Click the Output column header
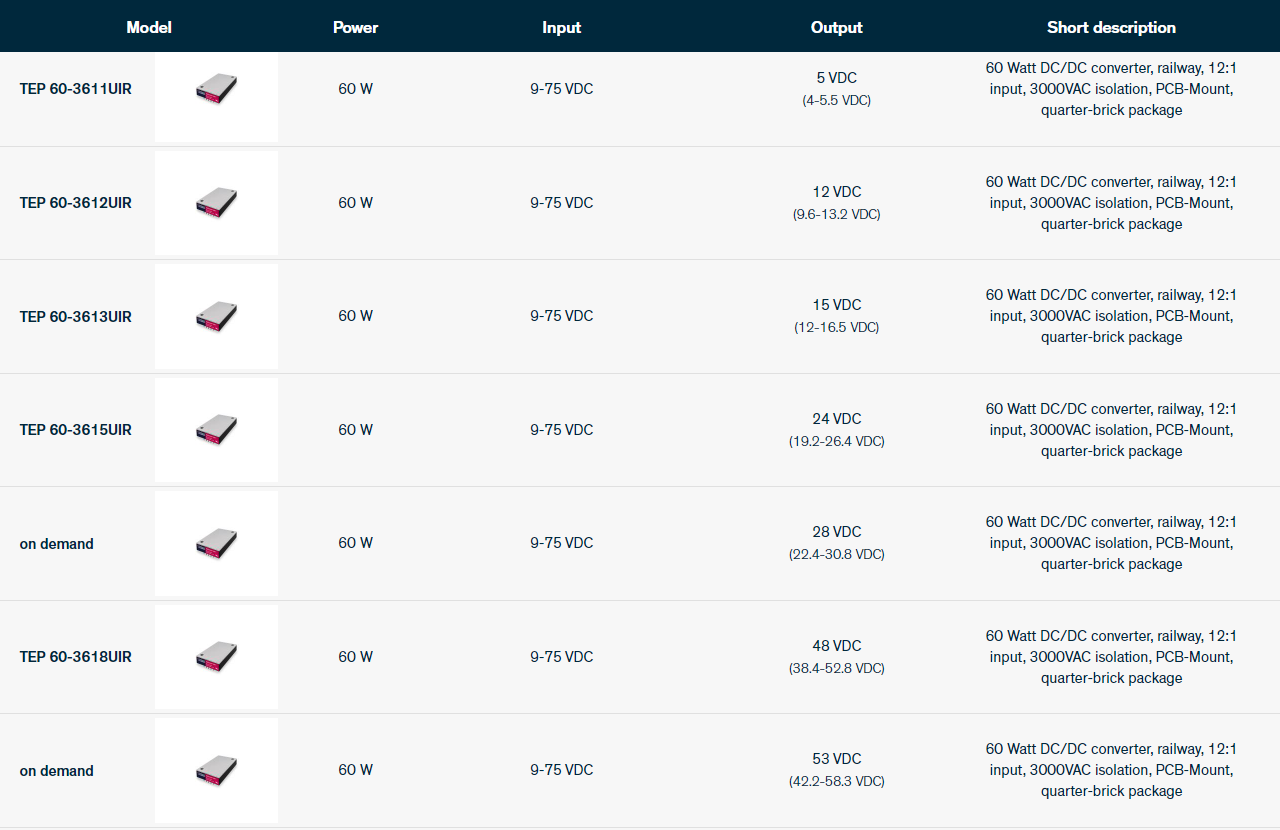Image resolution: width=1280 pixels, height=830 pixels. [x=836, y=28]
